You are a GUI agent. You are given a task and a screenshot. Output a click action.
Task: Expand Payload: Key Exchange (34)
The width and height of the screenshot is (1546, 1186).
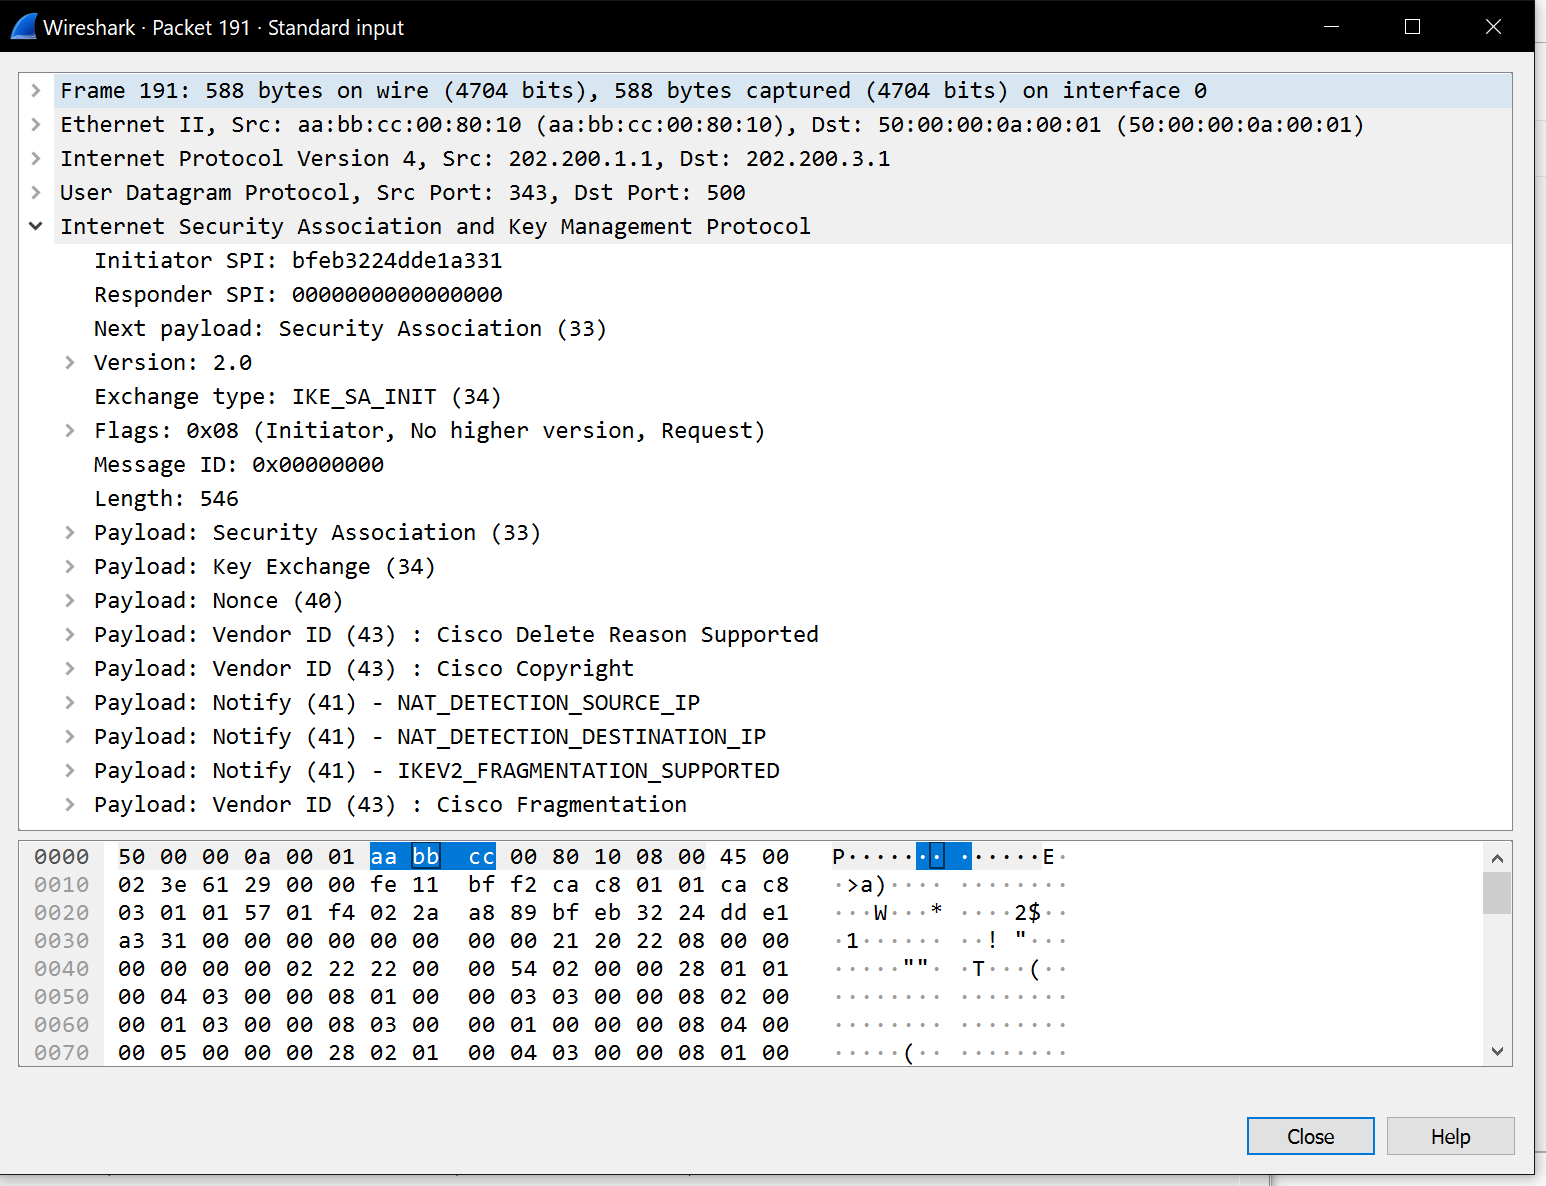coord(70,567)
